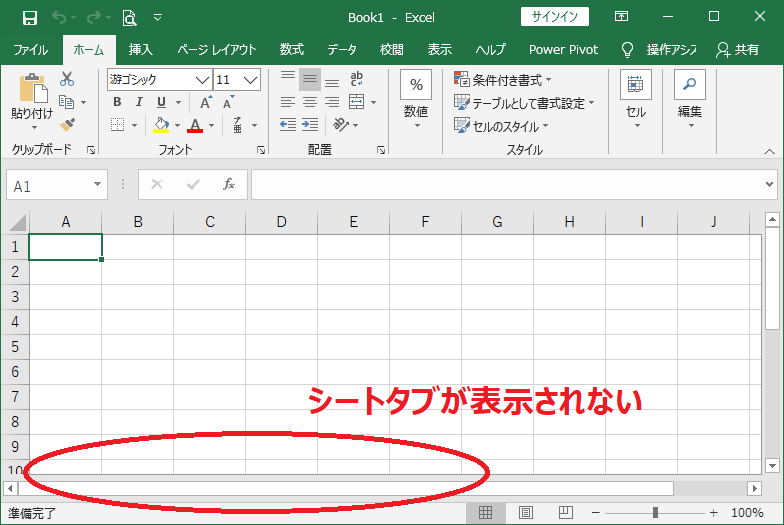Open the font size 11 dropdown
The height and width of the screenshot is (525, 784).
click(250, 80)
